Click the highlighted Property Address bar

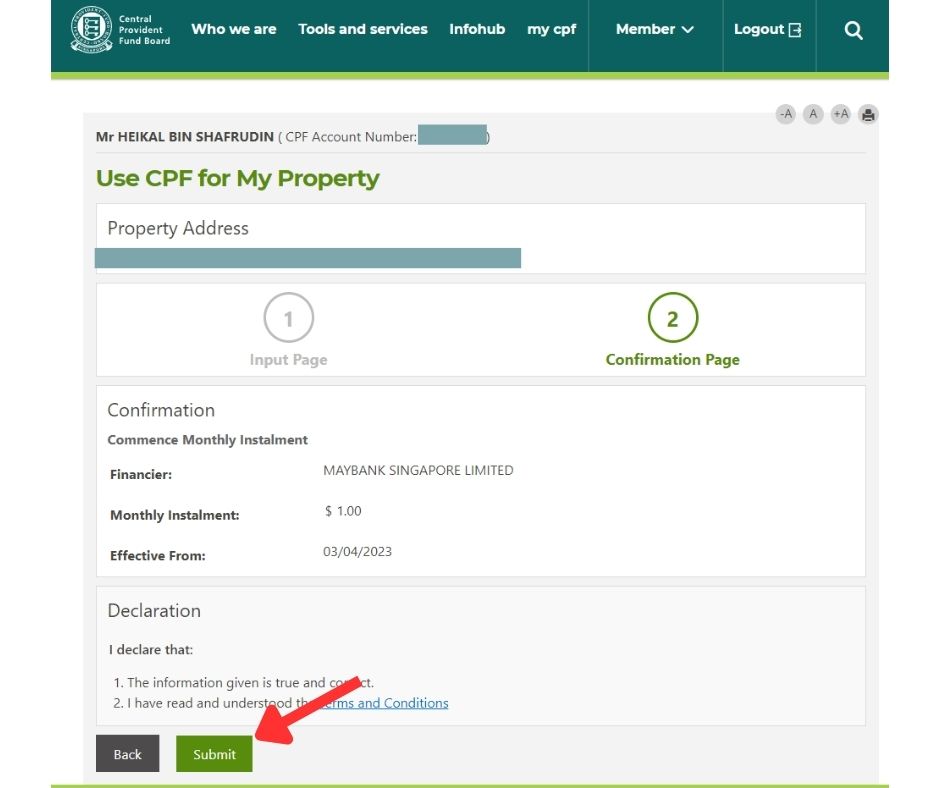point(308,258)
